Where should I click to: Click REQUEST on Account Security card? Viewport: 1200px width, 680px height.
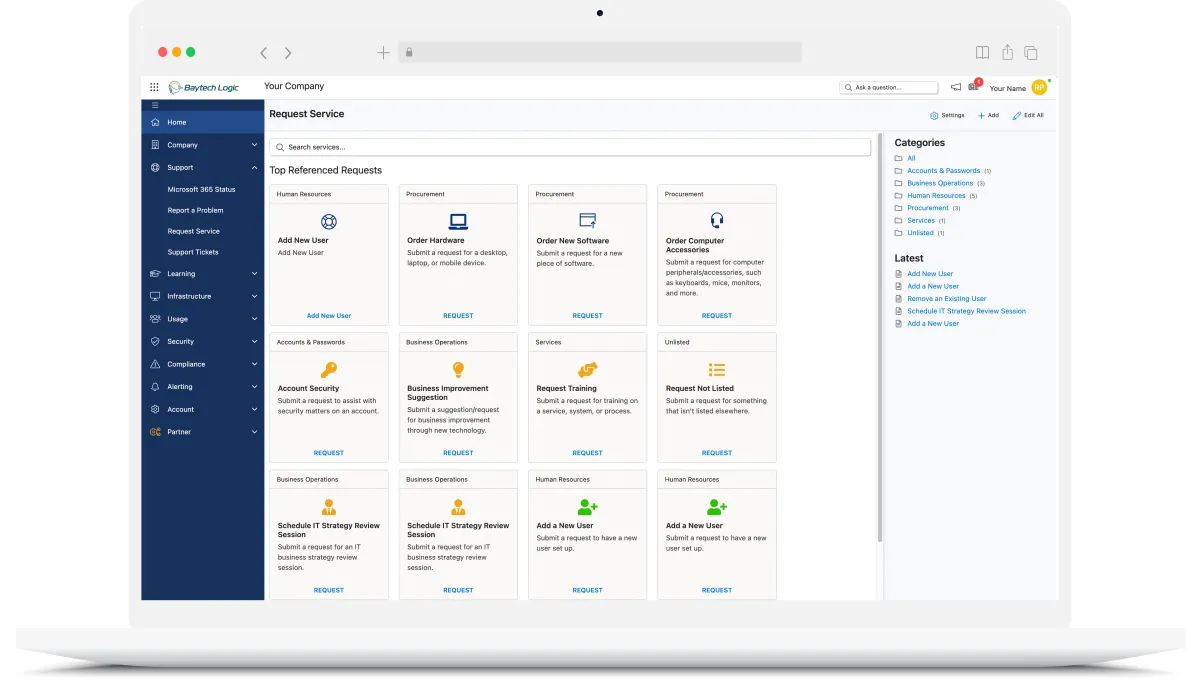(329, 453)
